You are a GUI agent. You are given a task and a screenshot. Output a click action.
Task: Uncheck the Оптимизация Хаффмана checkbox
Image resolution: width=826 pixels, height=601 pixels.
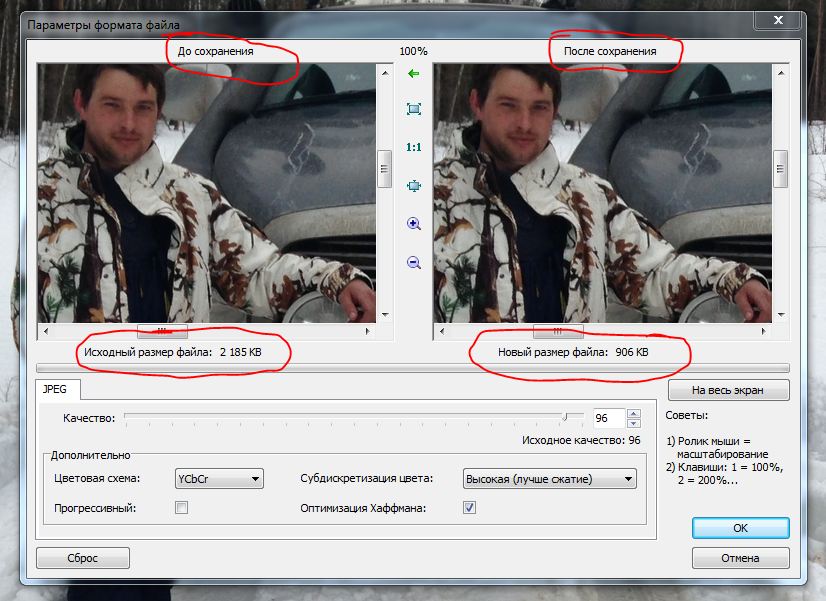pos(469,508)
